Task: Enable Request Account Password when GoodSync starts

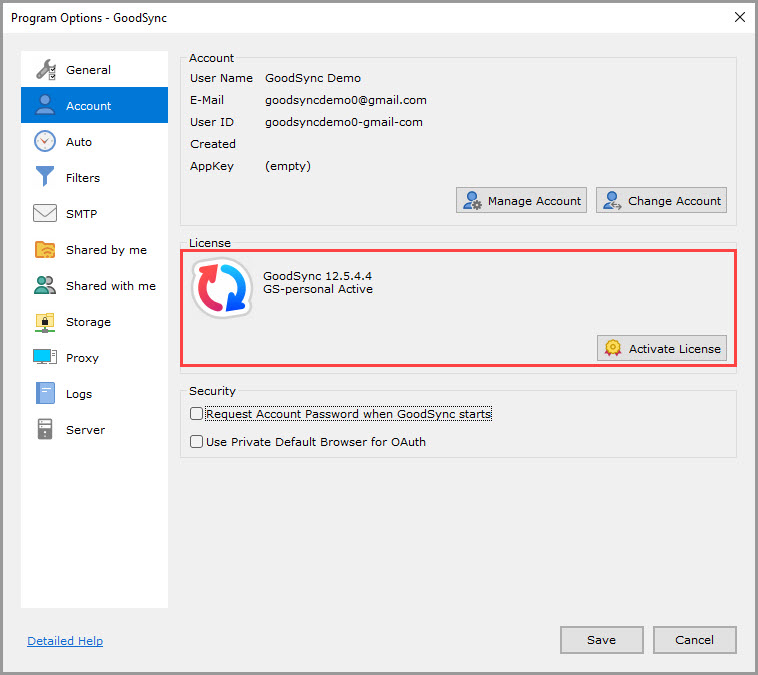Action: 196,413
